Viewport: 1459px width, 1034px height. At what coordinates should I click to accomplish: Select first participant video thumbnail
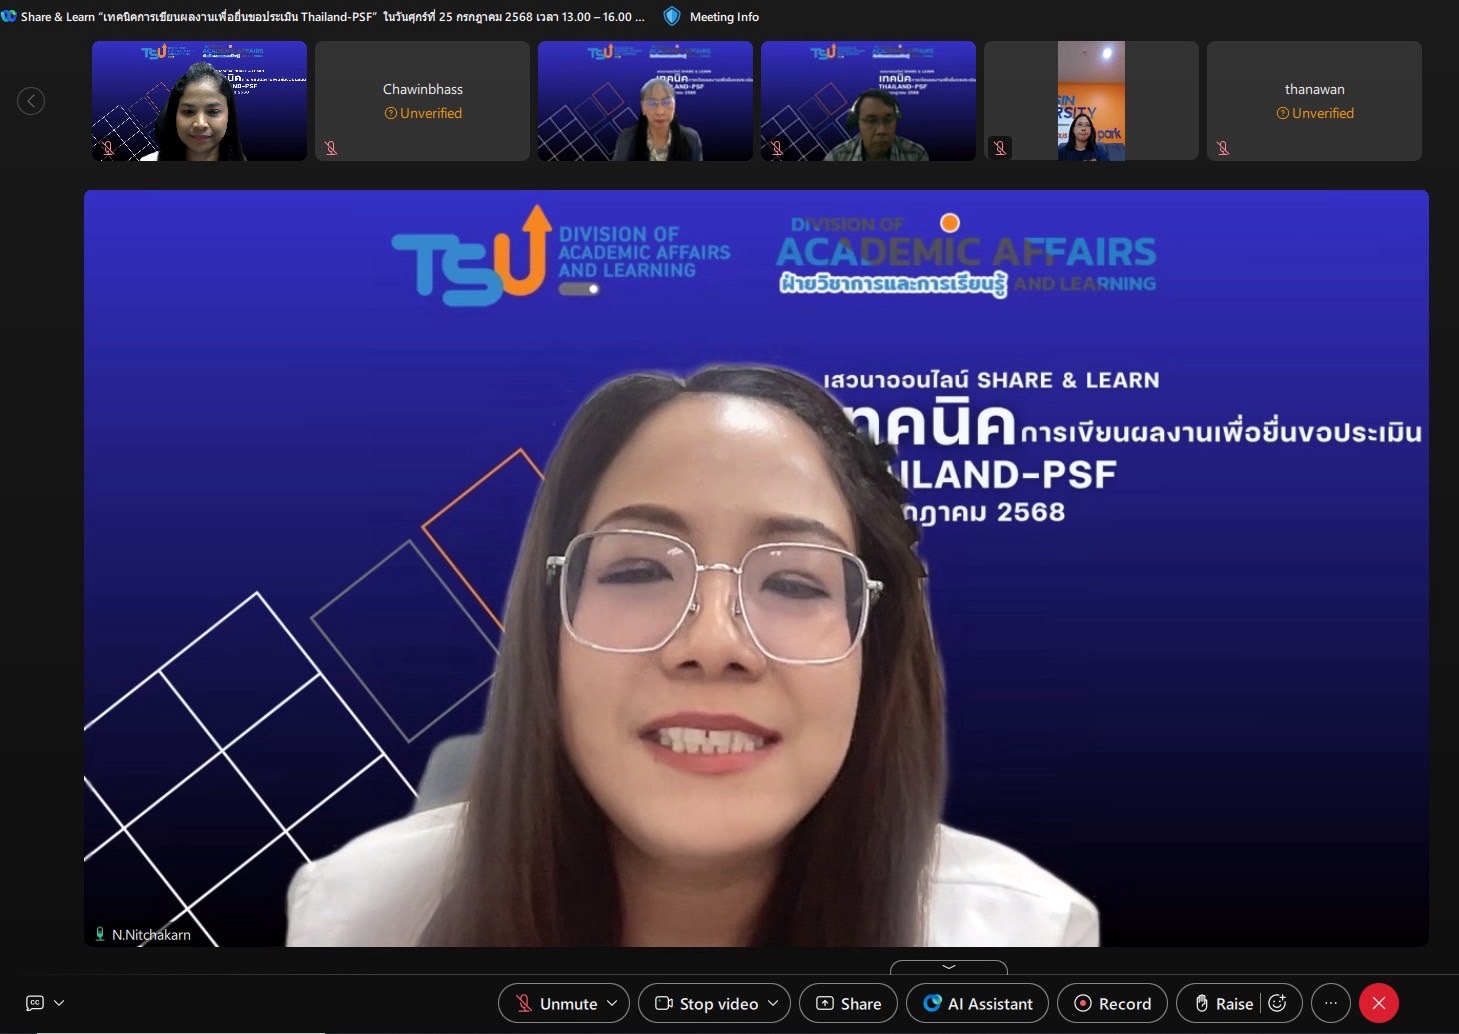199,101
